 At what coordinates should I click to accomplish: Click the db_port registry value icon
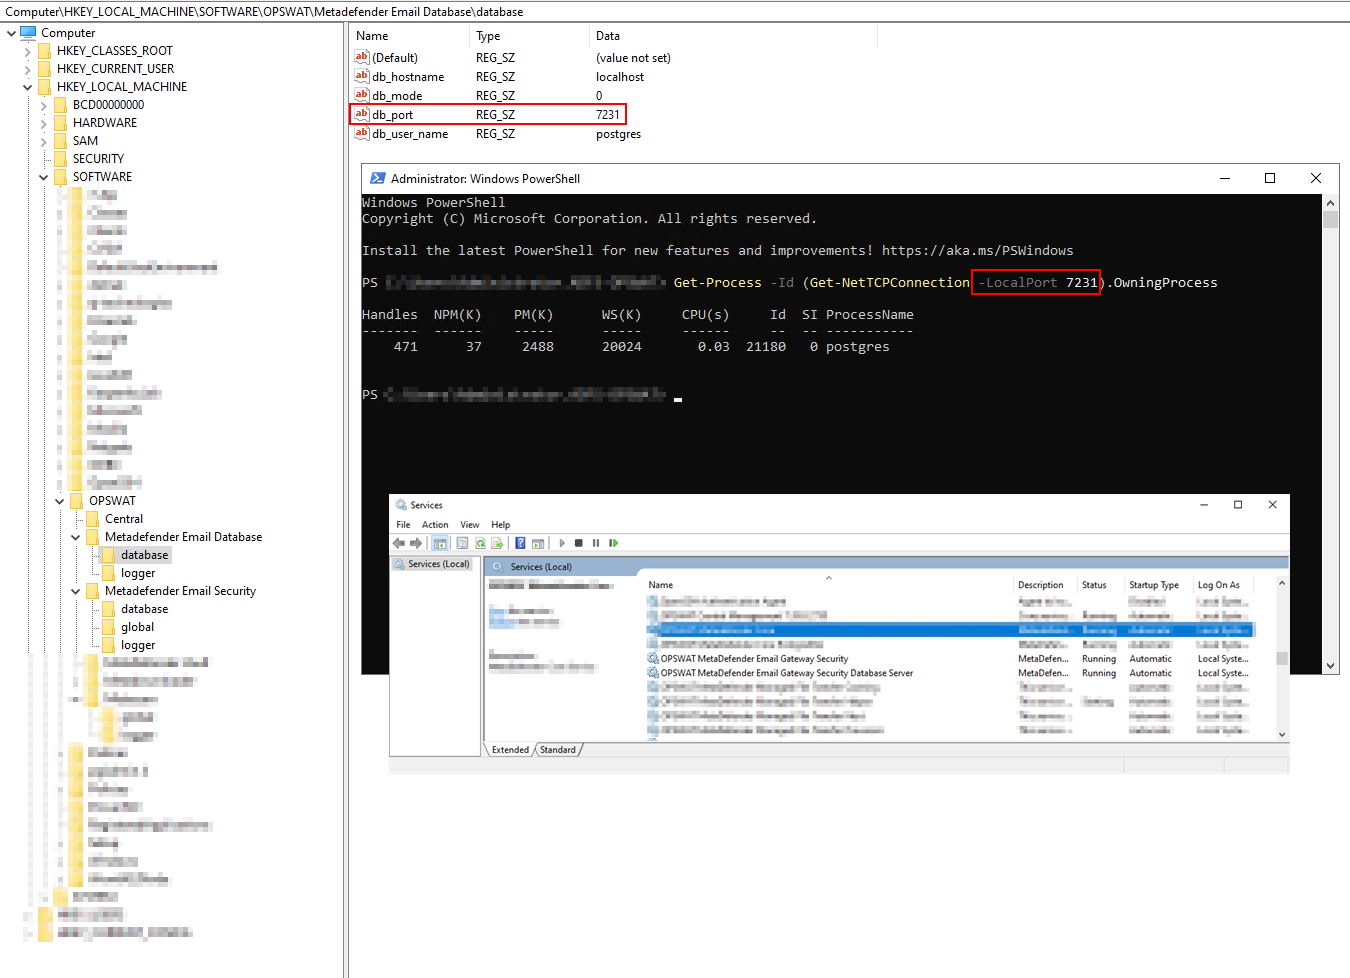(x=362, y=114)
